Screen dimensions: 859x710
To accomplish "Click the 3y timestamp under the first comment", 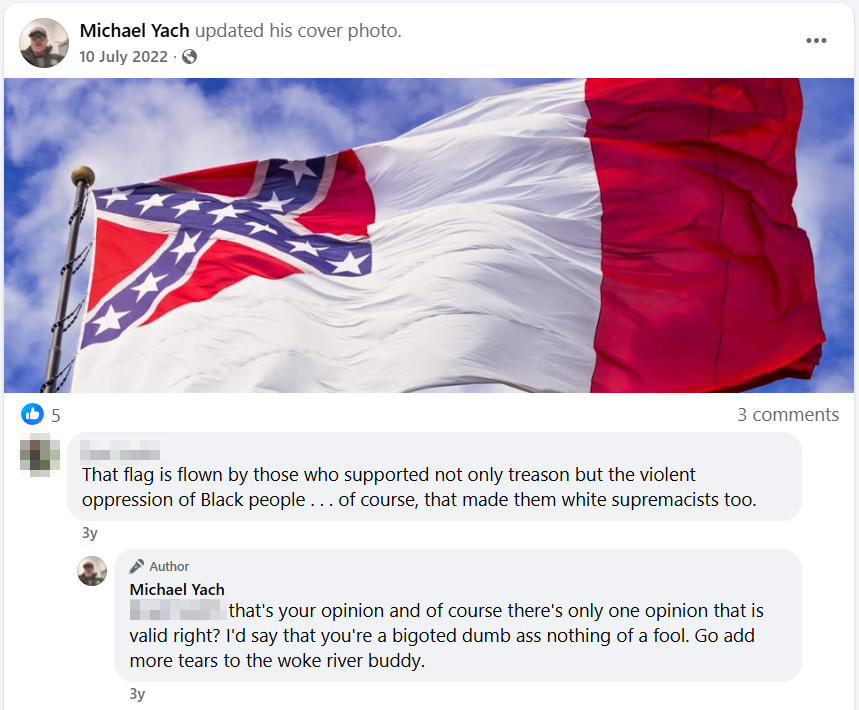I will [x=90, y=533].
